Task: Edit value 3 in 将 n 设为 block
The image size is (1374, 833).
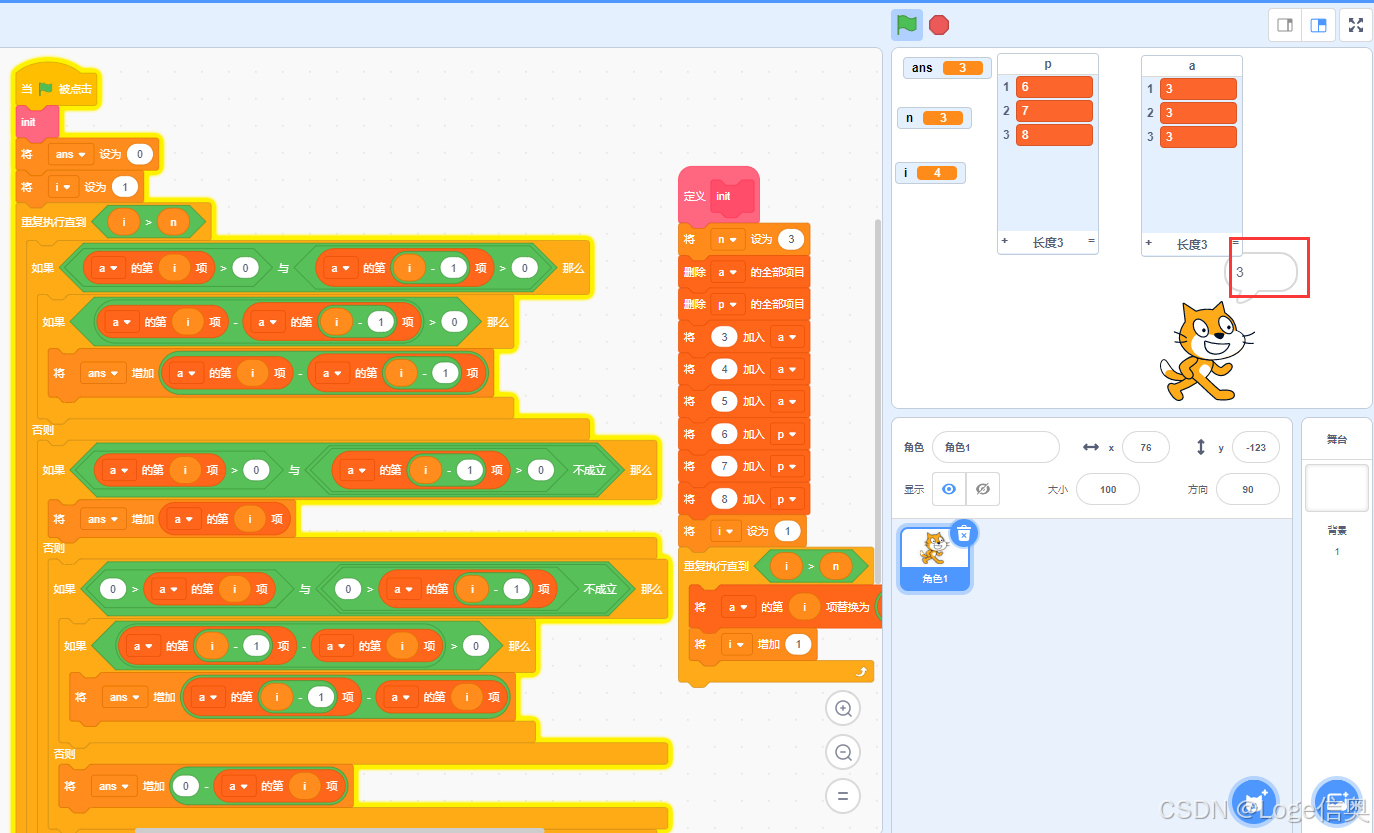Action: (790, 240)
